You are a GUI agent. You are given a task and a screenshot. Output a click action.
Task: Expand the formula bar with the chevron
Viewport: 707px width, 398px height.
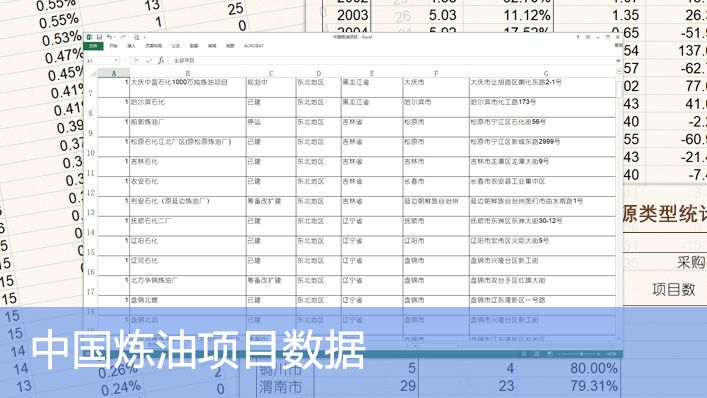[618, 60]
